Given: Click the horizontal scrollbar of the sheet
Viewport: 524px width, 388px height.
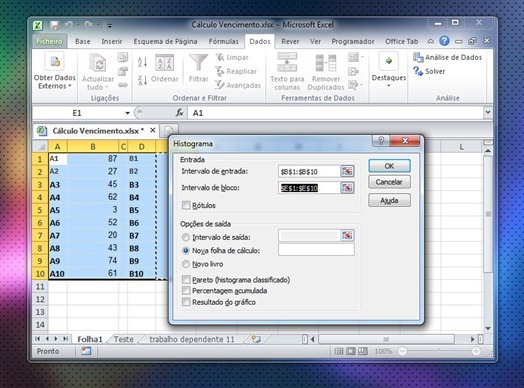Looking at the screenshot, I should click(386, 340).
